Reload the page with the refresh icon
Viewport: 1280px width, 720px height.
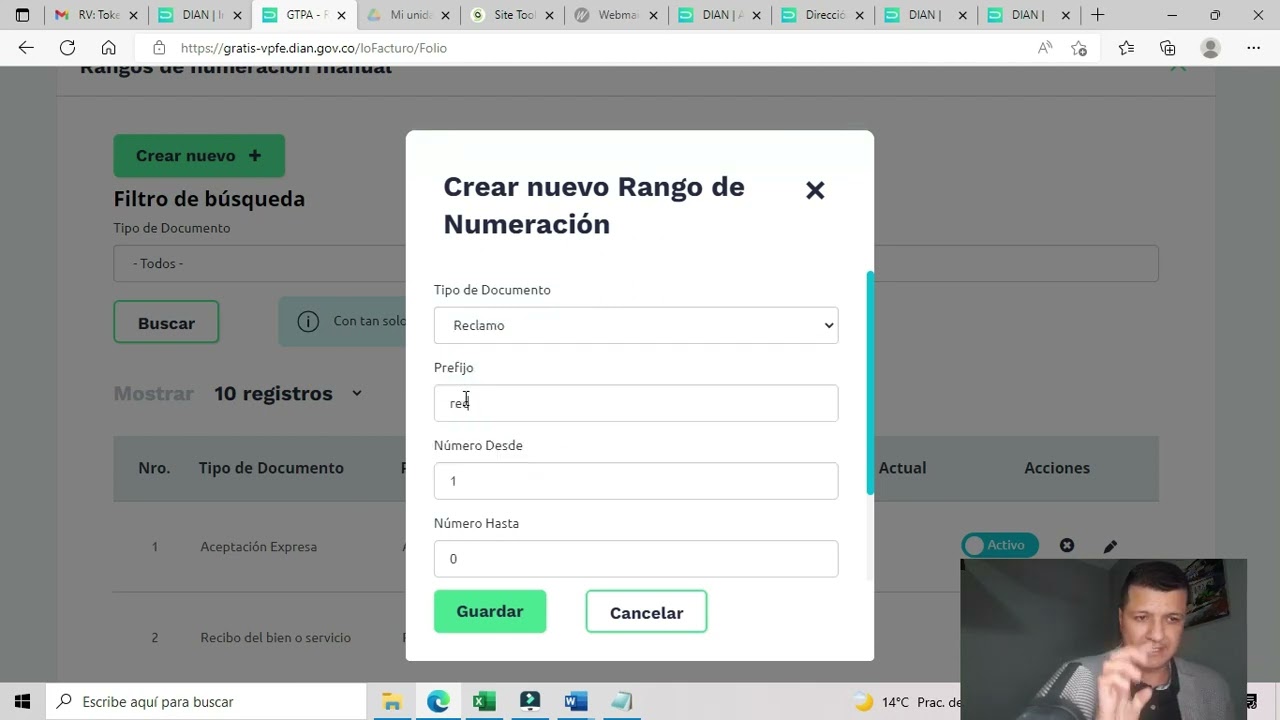[67, 48]
